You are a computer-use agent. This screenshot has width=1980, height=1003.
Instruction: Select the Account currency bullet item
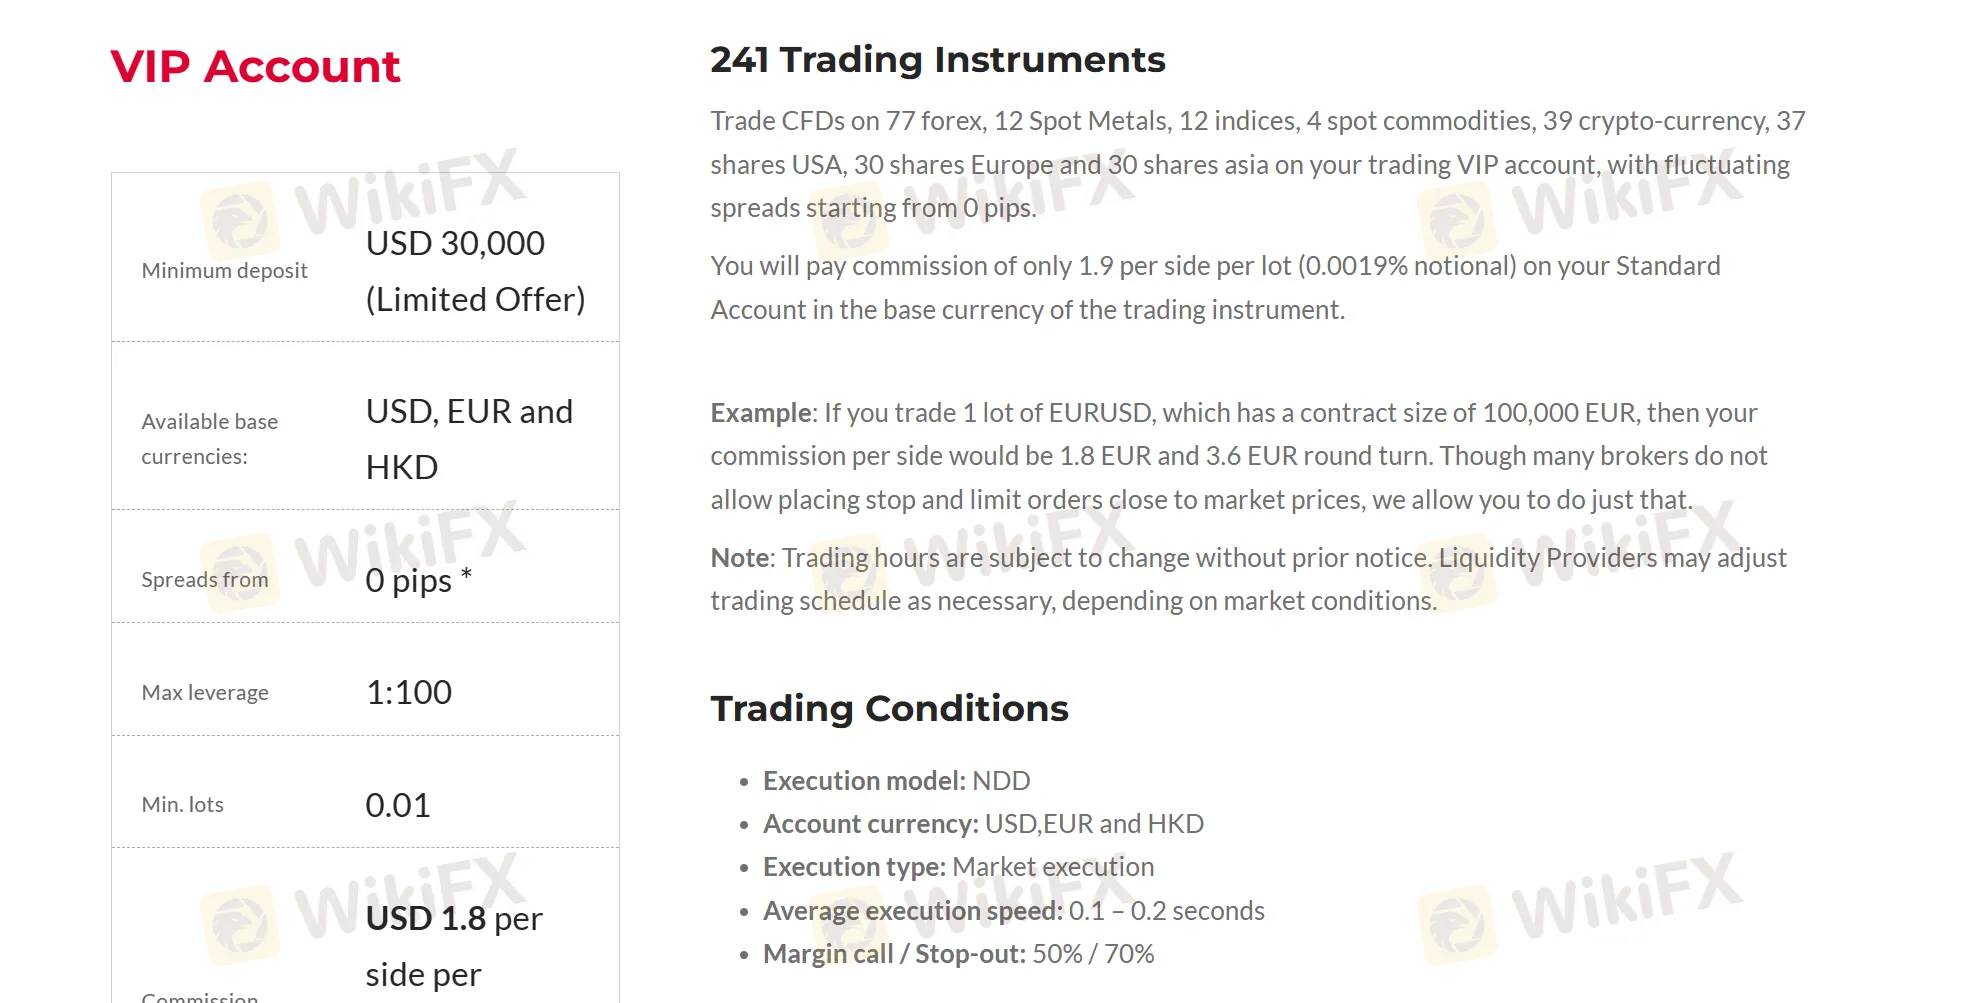click(983, 824)
